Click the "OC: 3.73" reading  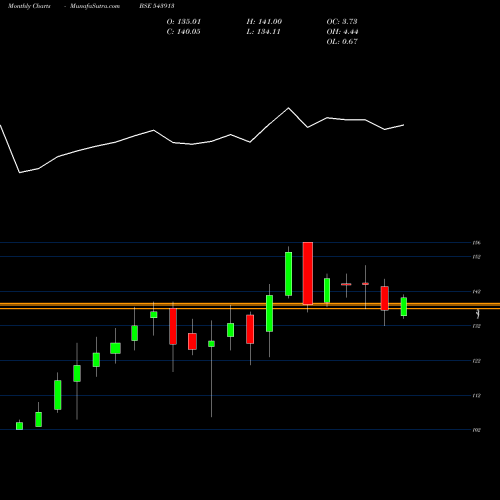click(342, 22)
